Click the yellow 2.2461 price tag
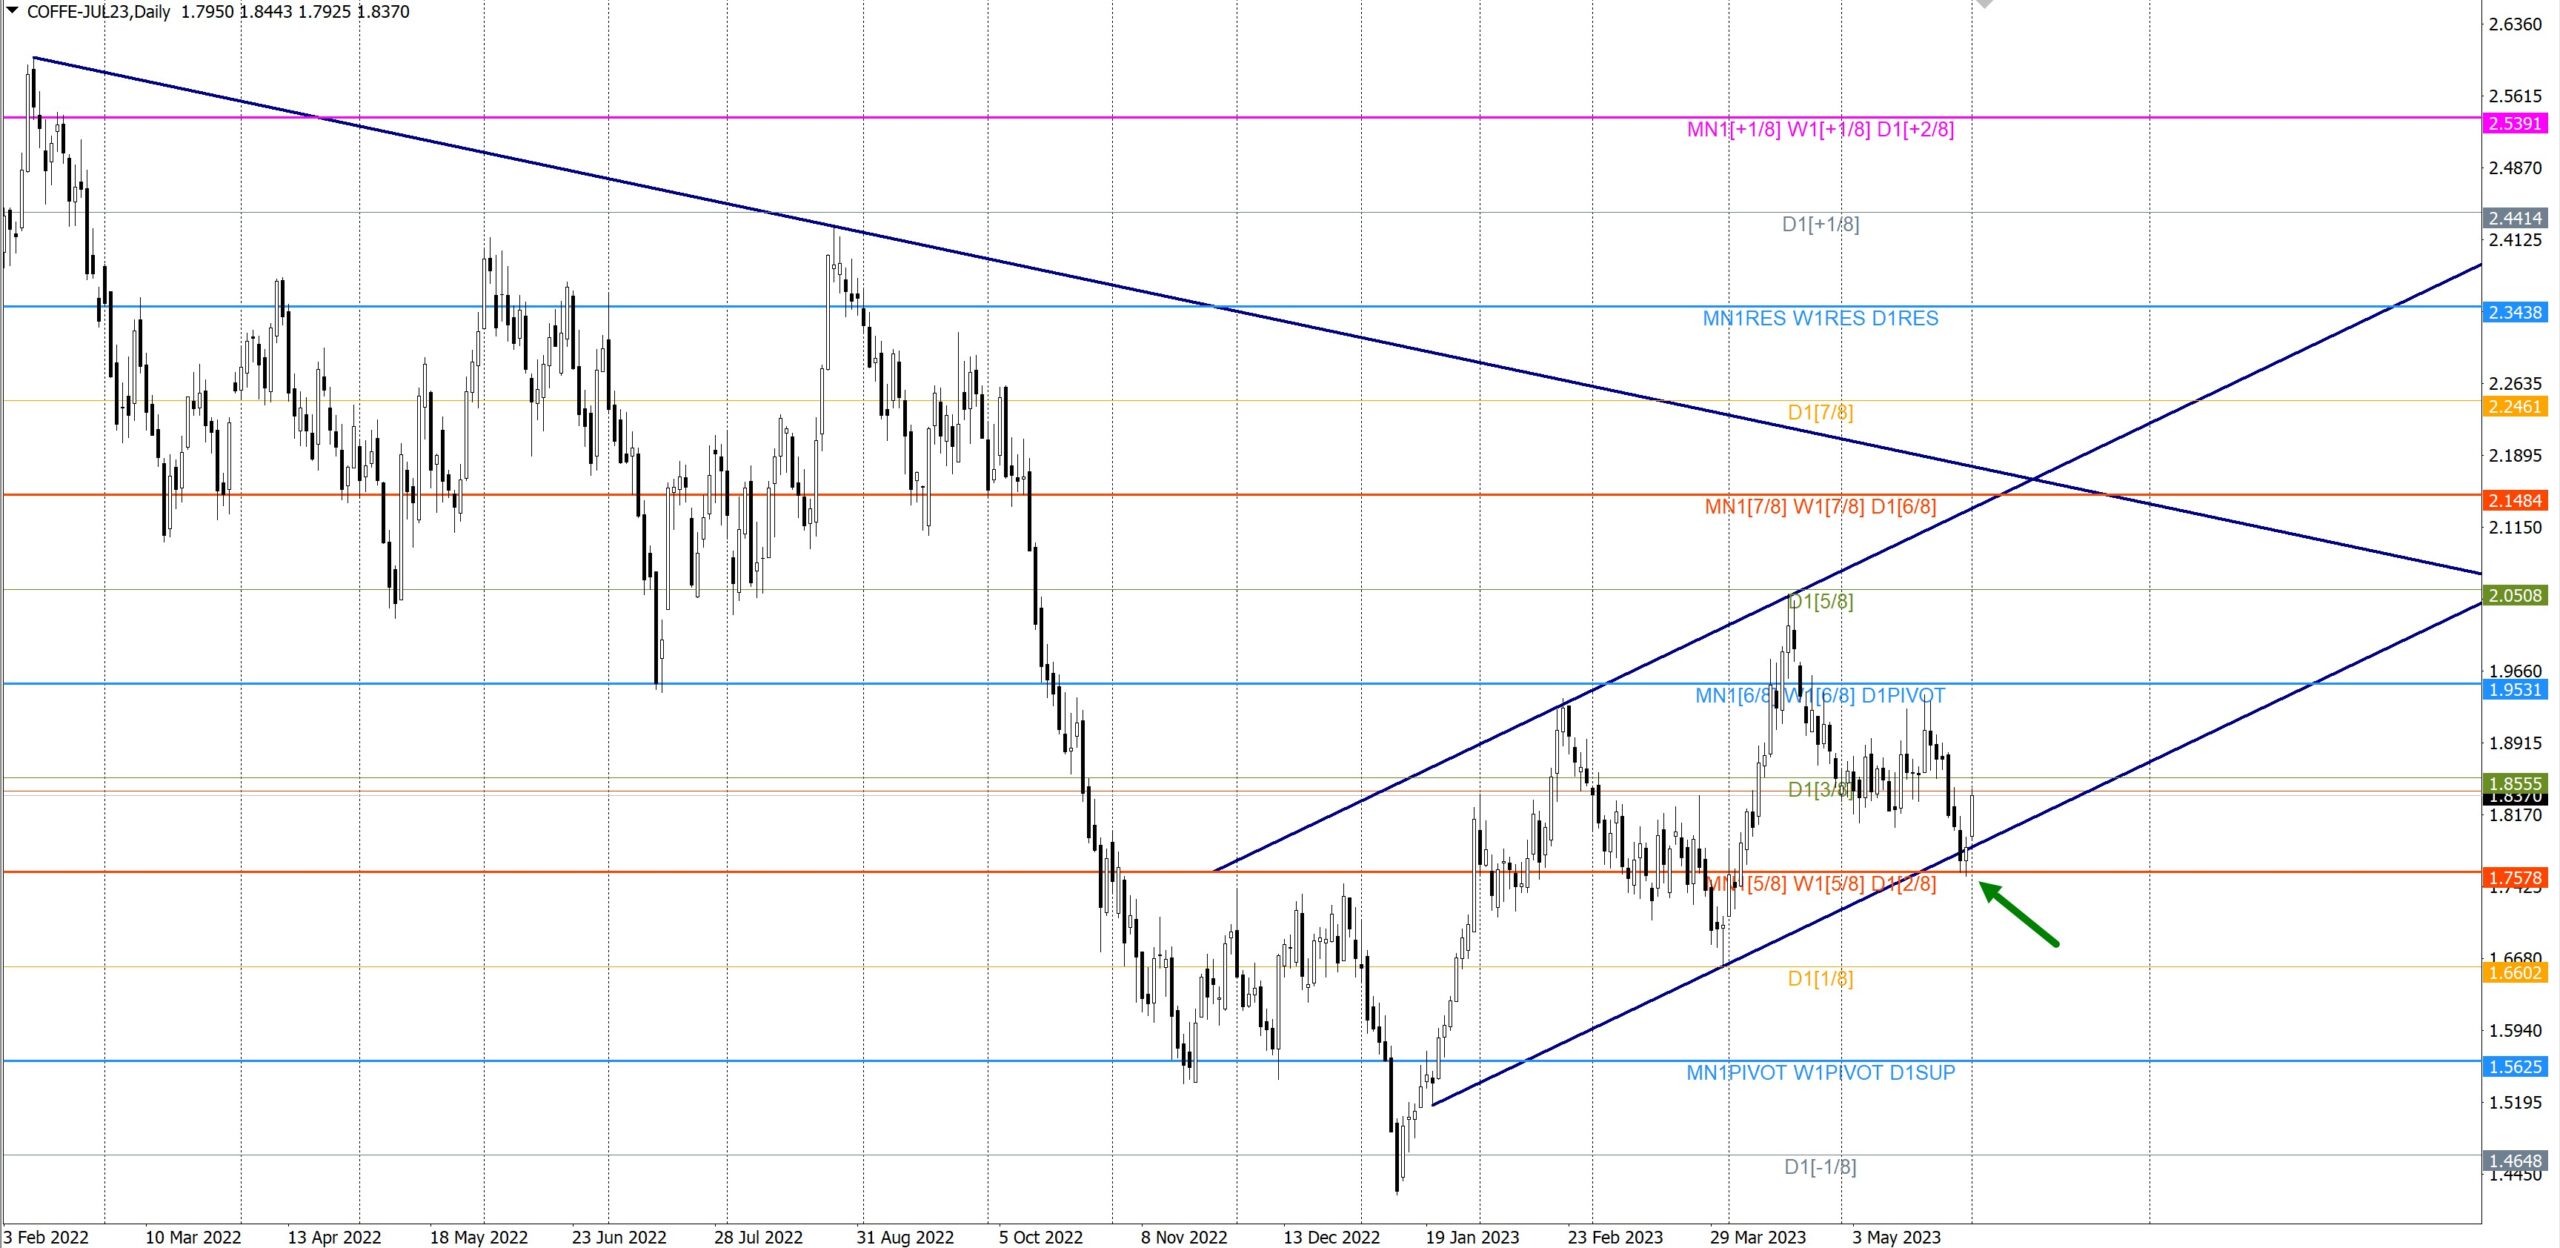Image resolution: width=2560 pixels, height=1248 pixels. pyautogui.click(x=2515, y=406)
